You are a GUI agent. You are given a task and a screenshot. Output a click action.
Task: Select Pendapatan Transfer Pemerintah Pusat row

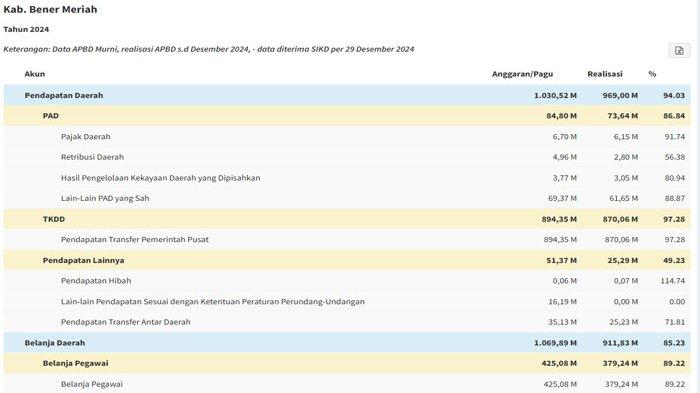coord(347,239)
